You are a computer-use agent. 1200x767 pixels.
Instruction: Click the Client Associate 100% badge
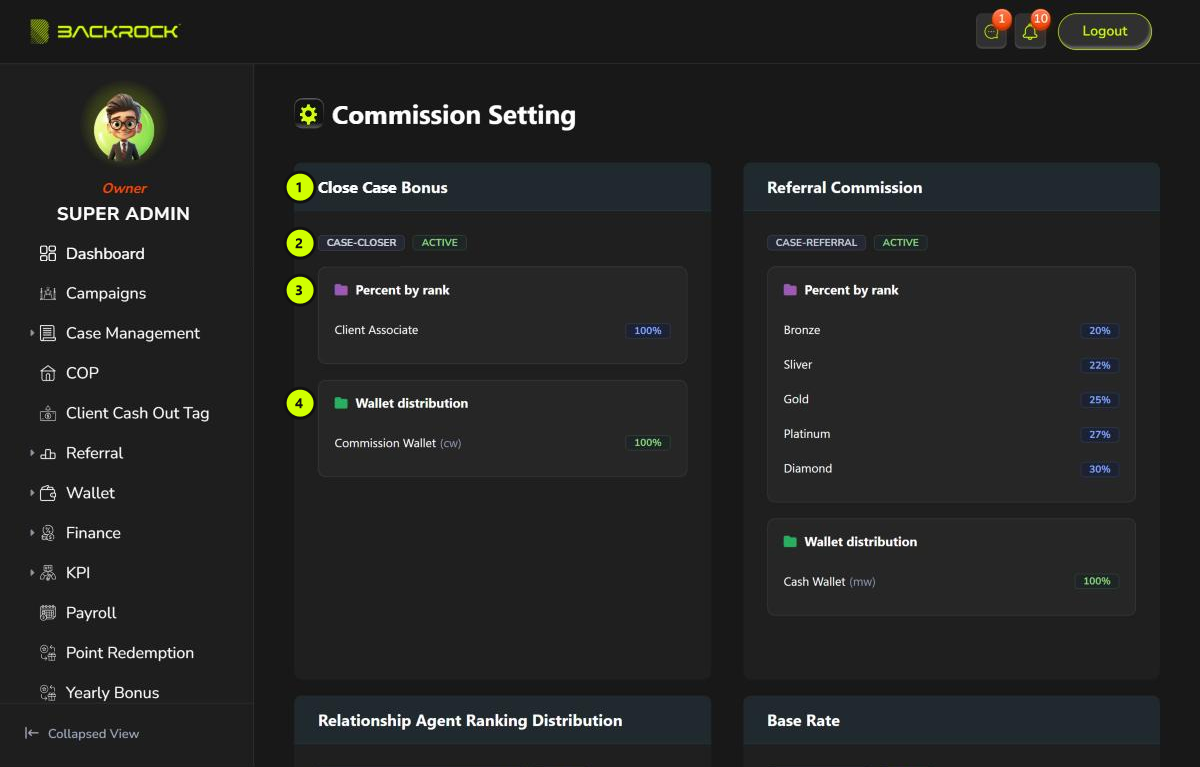[648, 330]
